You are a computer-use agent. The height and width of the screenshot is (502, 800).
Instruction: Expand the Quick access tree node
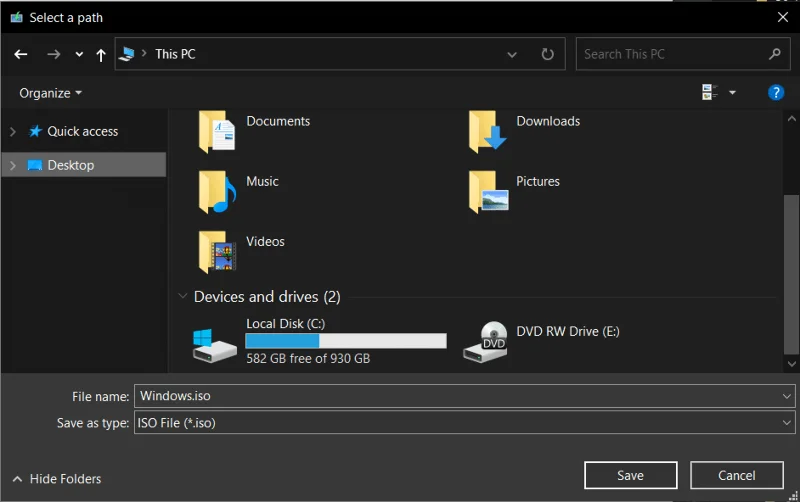(x=13, y=132)
